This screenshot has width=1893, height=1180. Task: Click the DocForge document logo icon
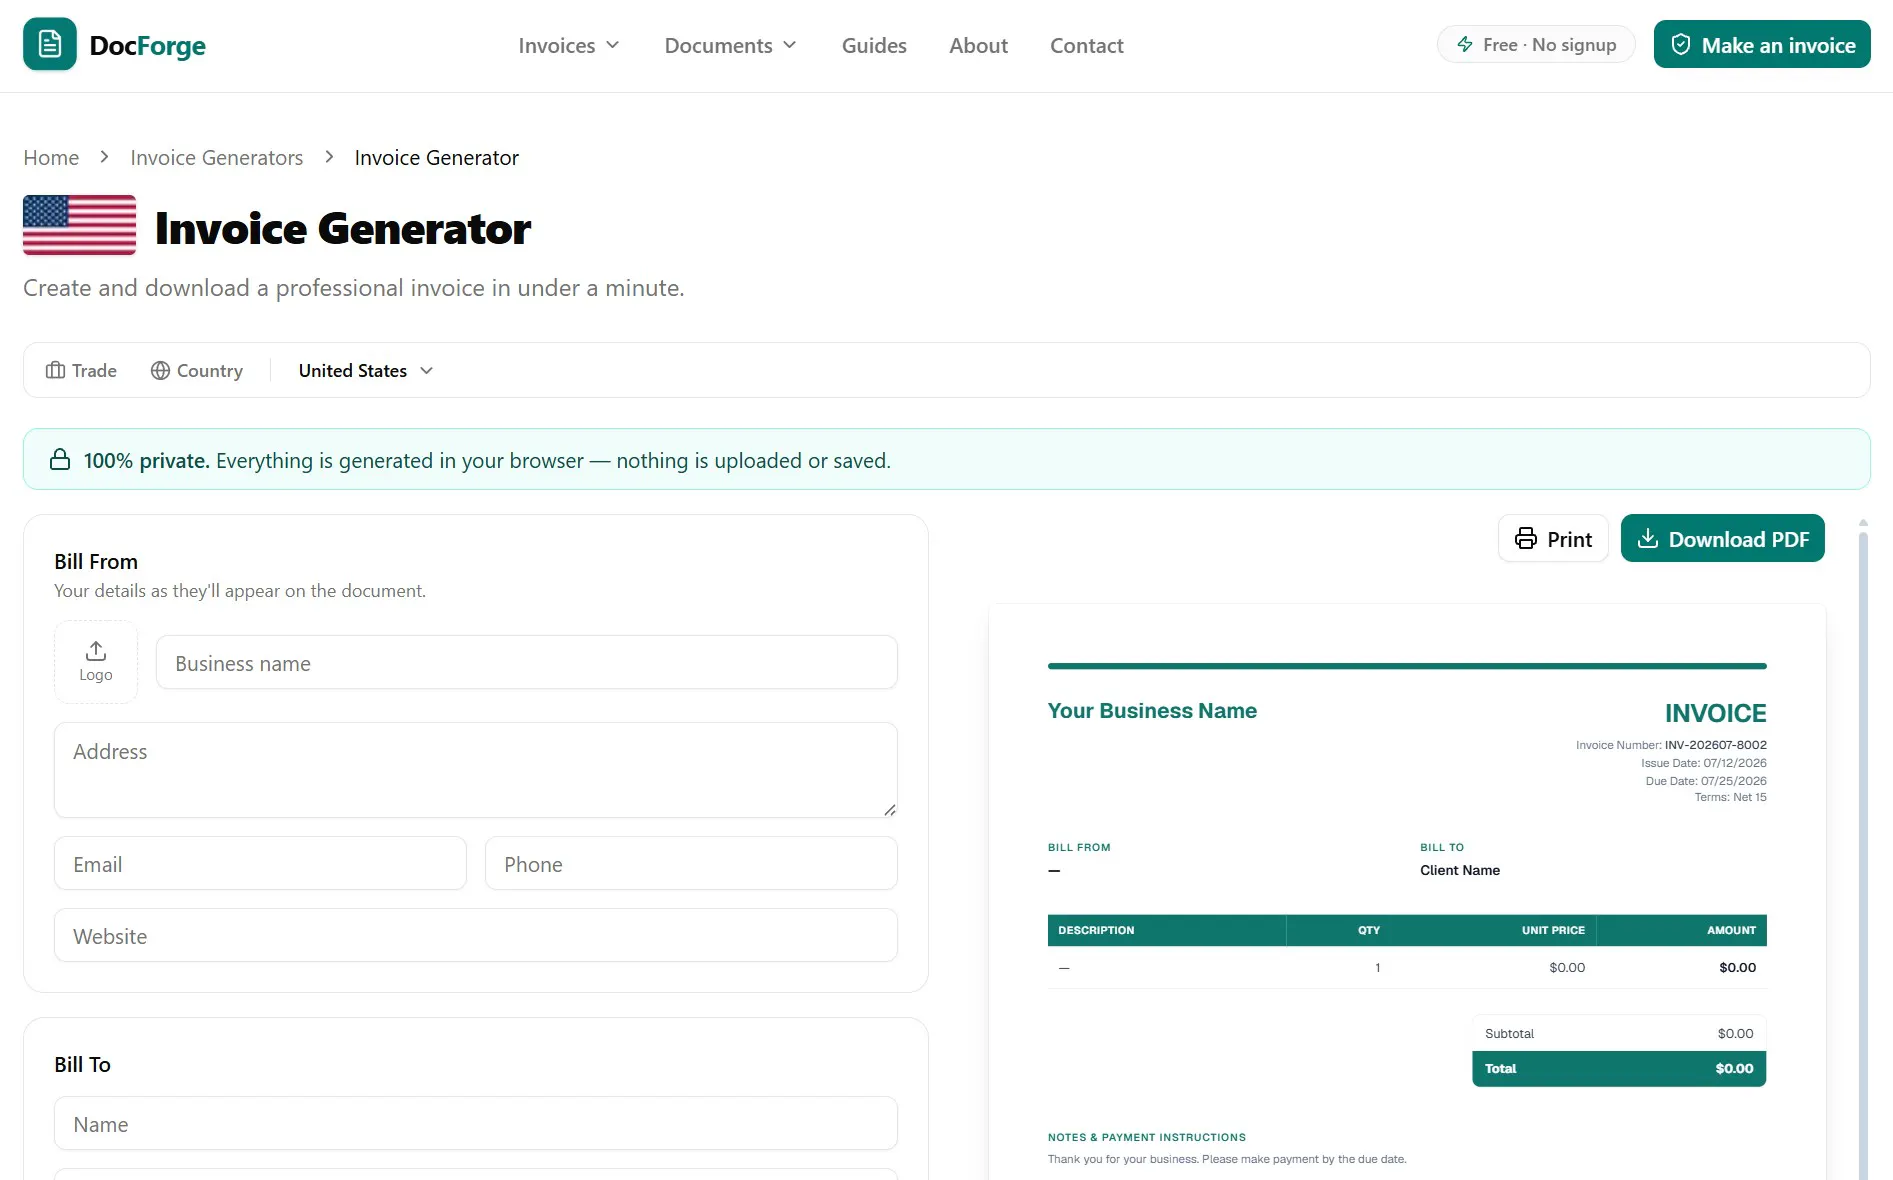(x=50, y=44)
